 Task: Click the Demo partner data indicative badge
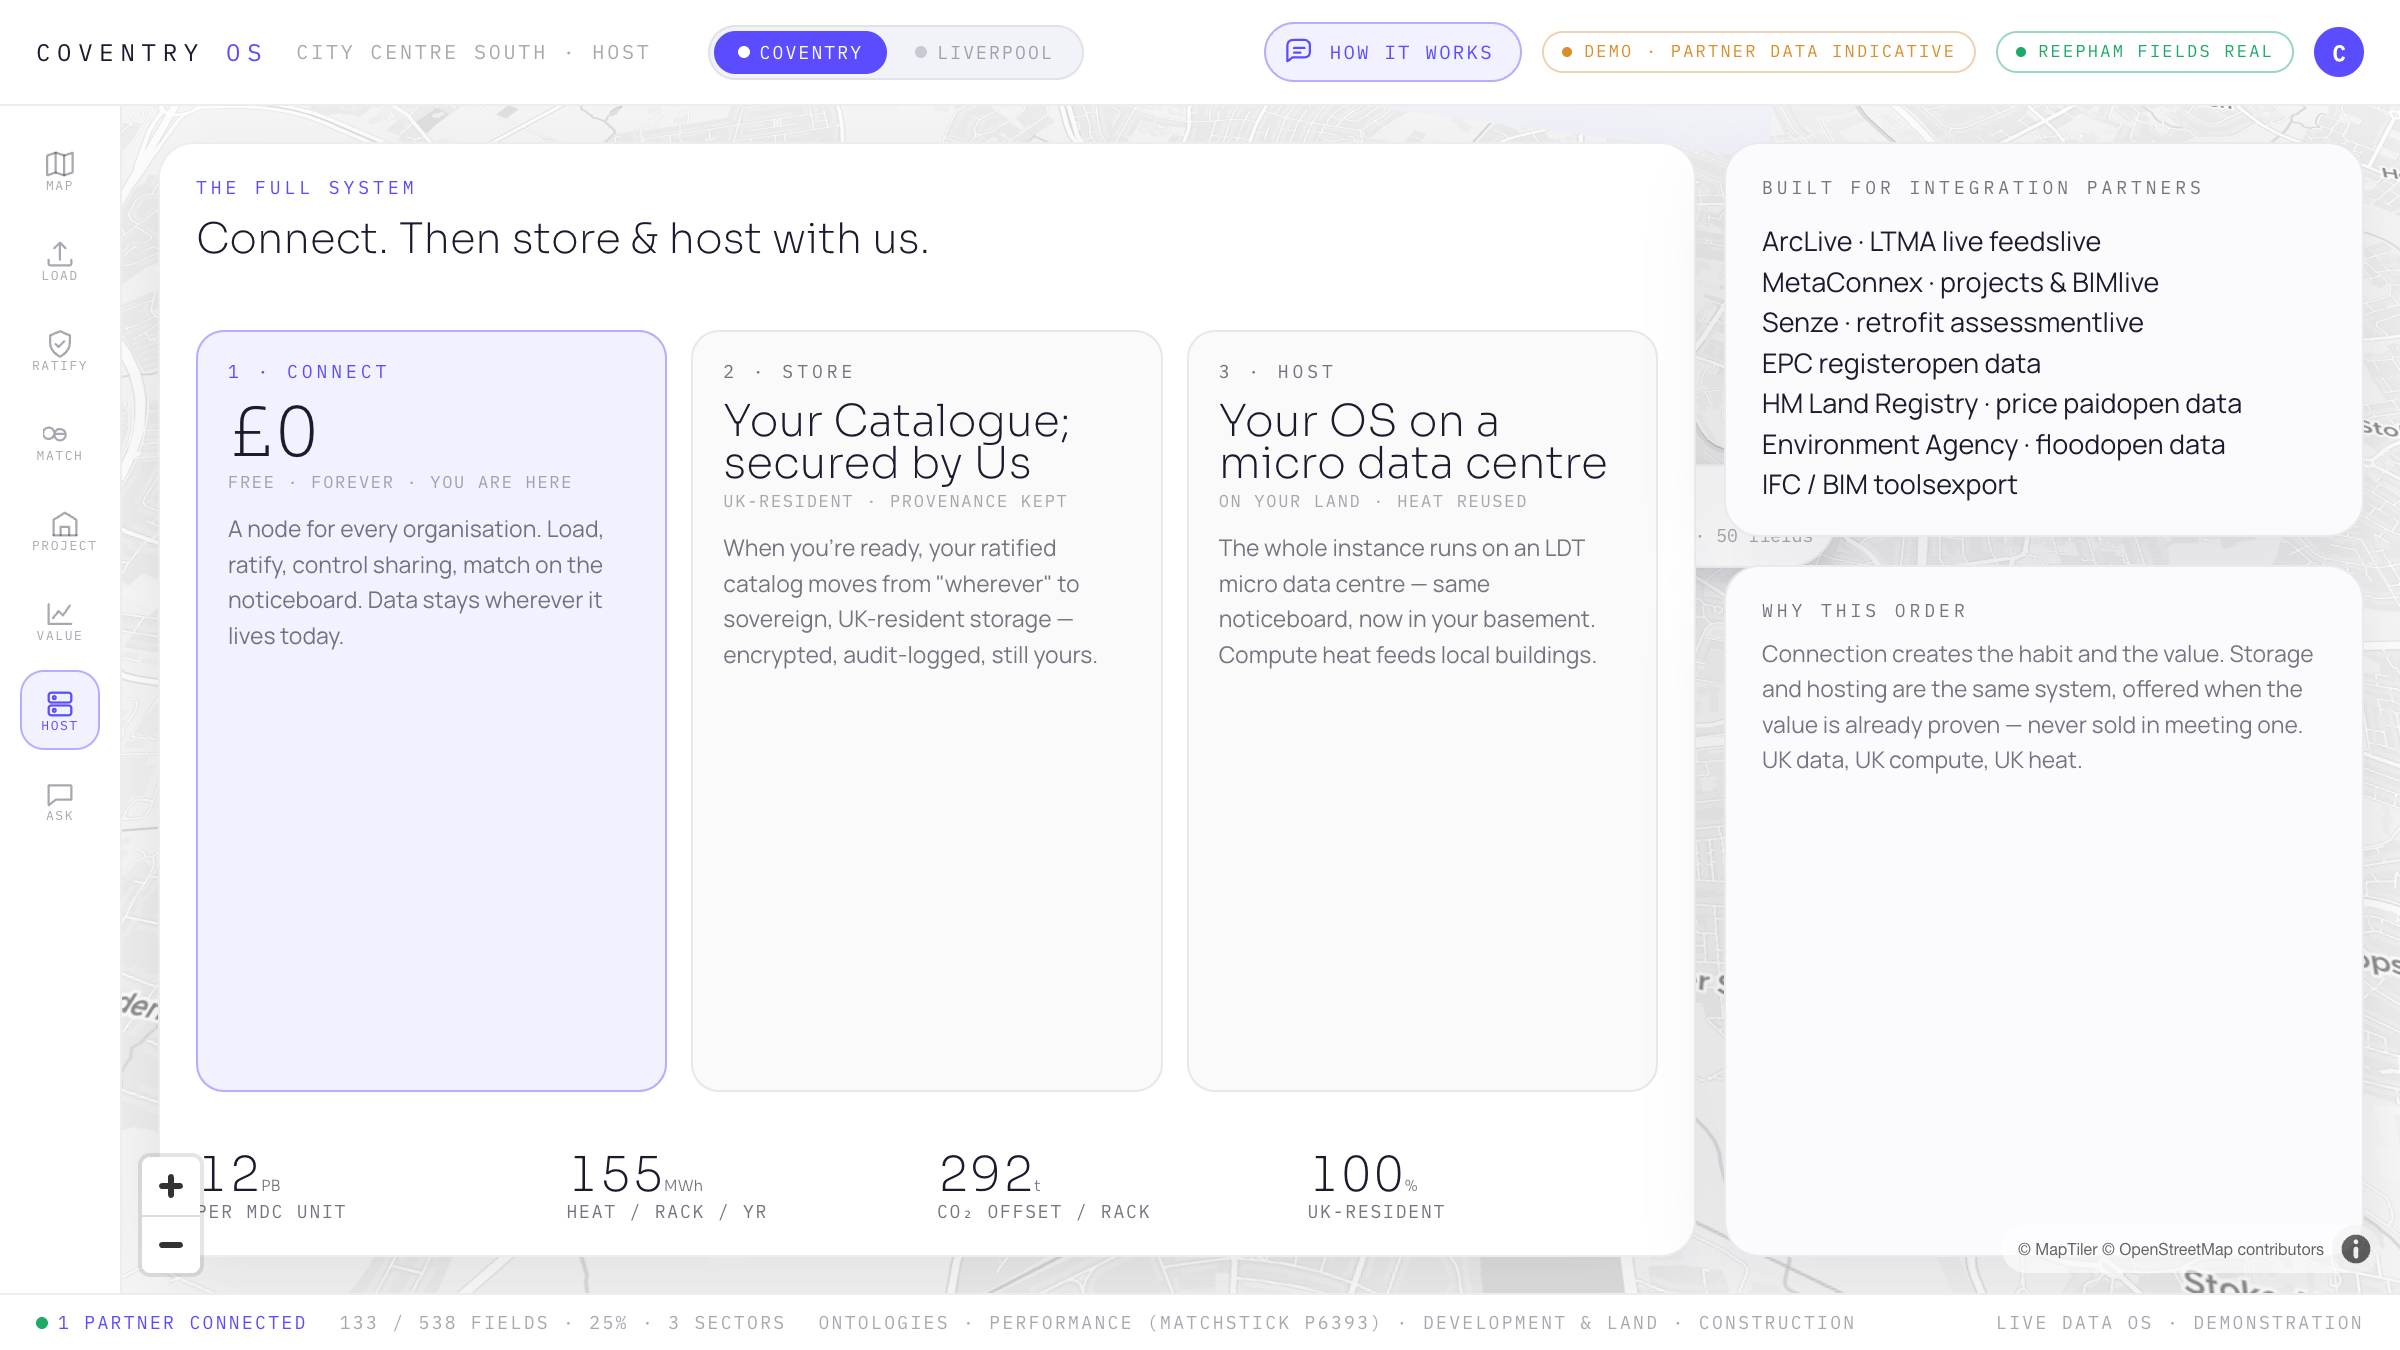[x=1758, y=52]
